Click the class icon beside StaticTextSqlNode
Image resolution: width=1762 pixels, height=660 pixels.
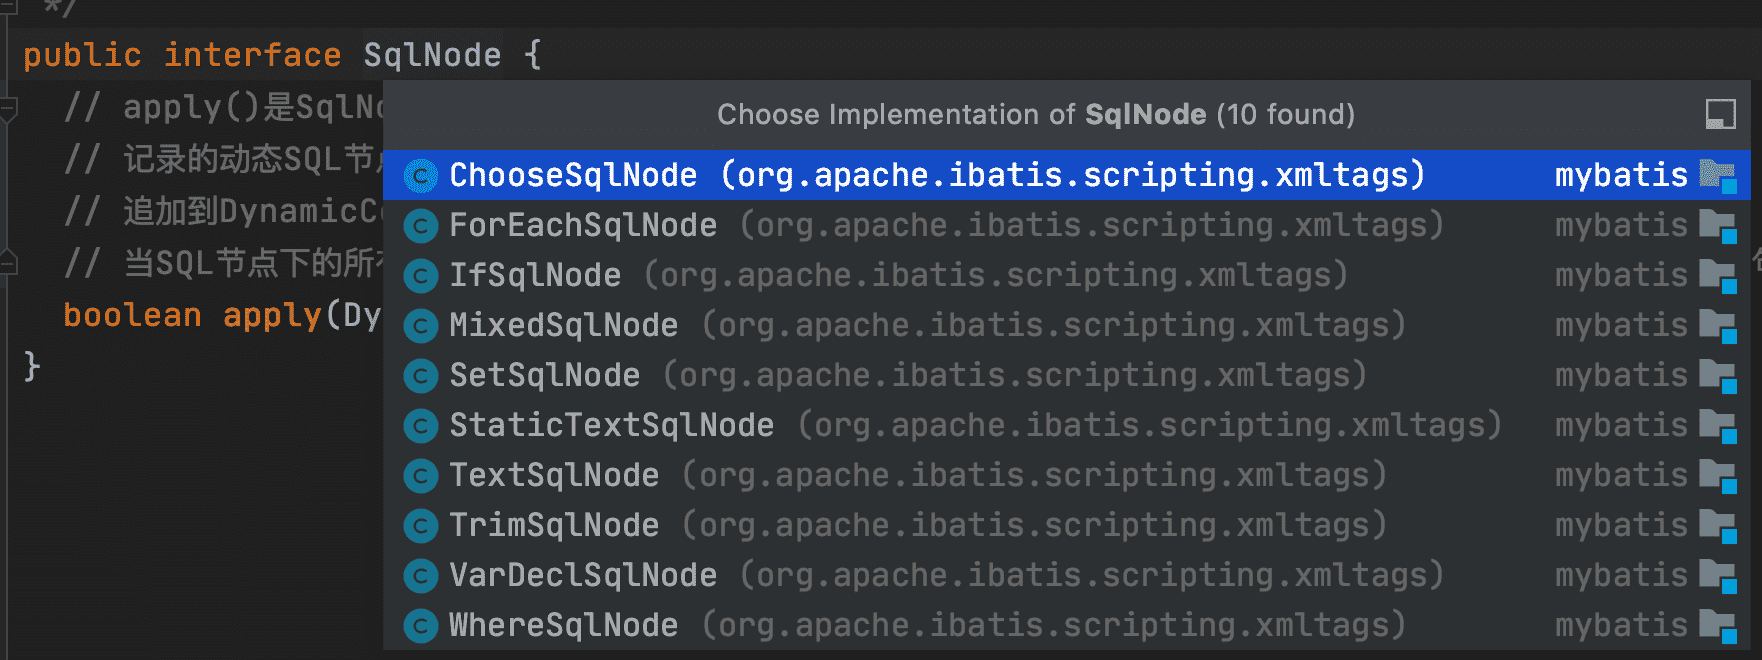pos(420,426)
